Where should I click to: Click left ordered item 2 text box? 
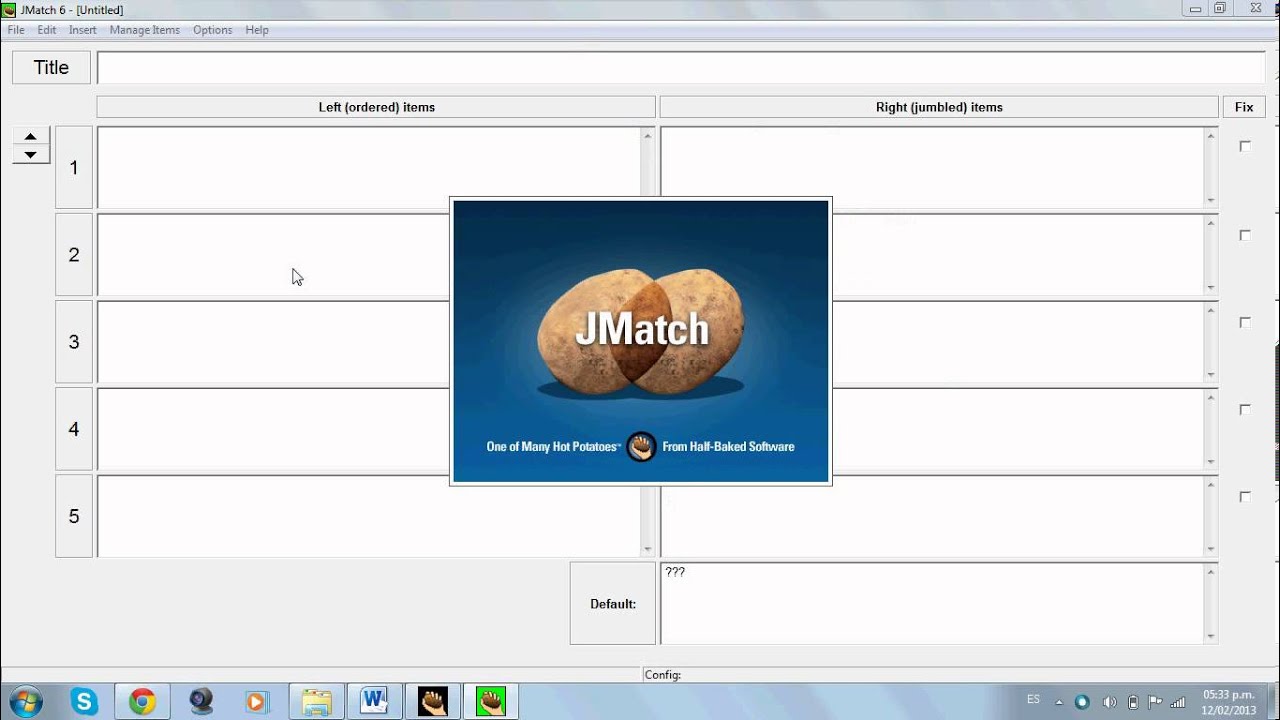tap(273, 255)
